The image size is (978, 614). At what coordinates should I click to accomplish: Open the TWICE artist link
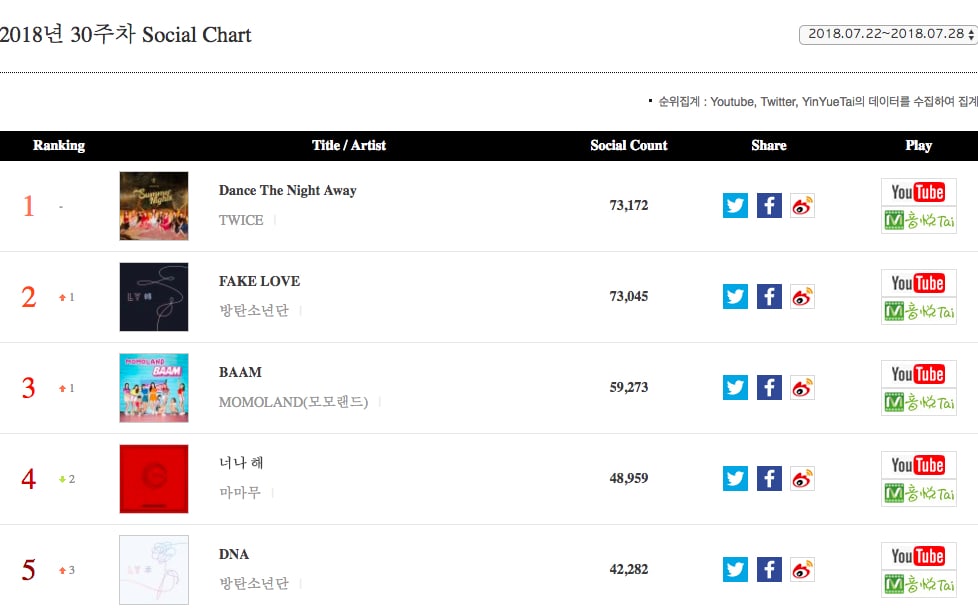[241, 220]
